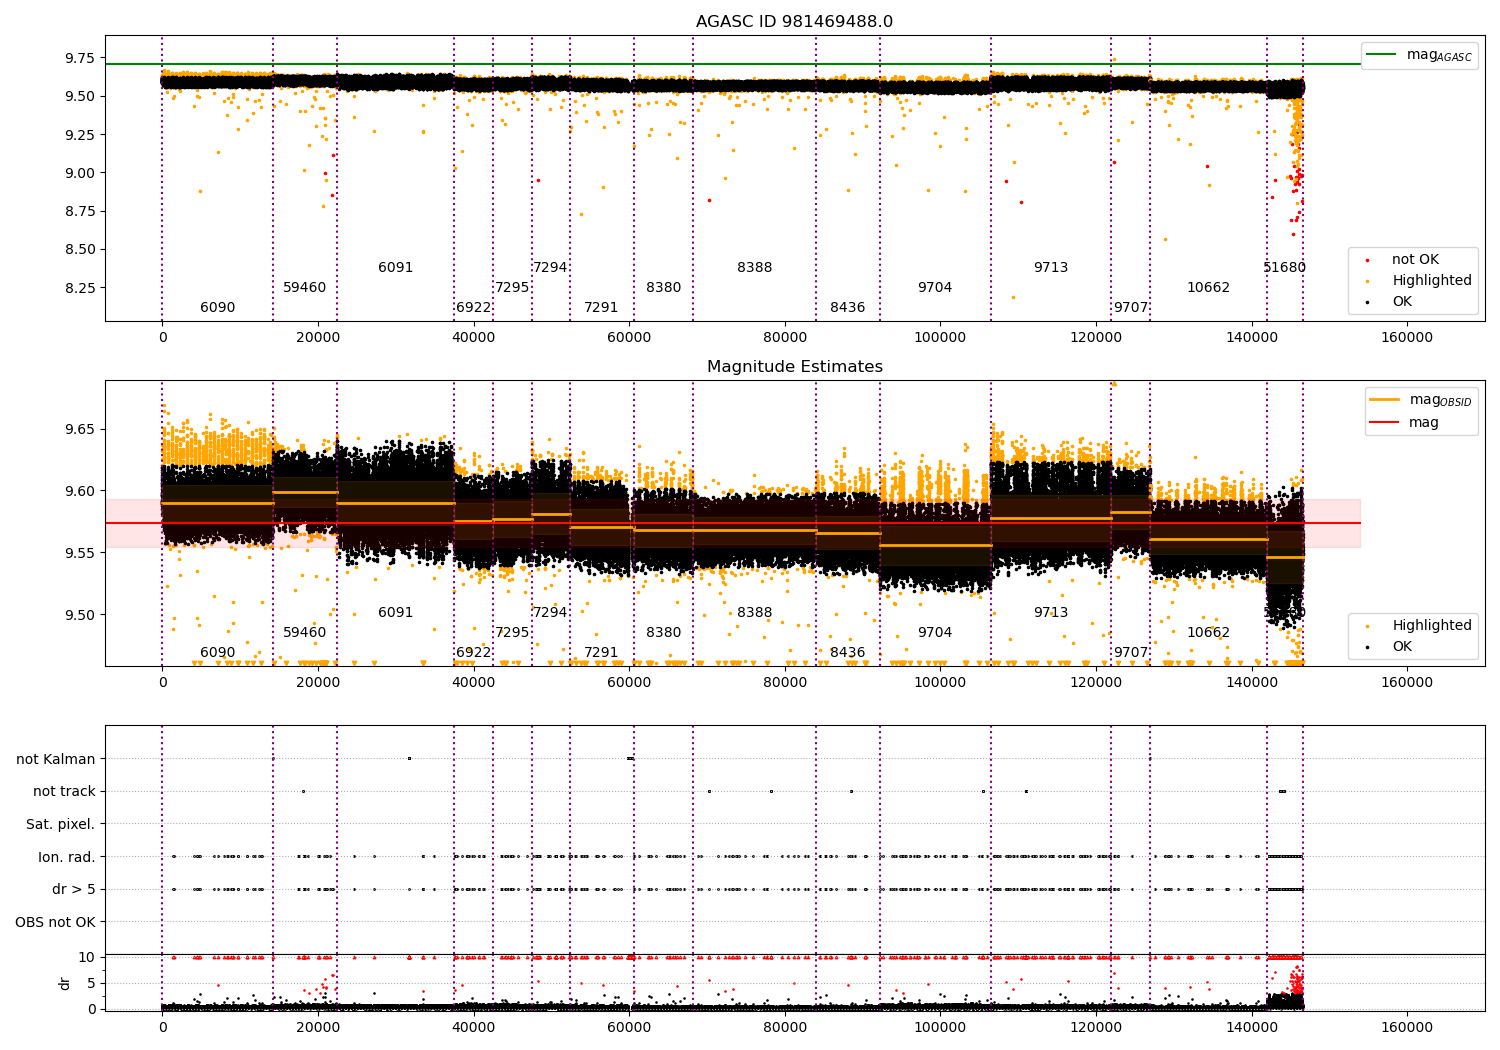
Task: Click the 8.25 y-tick label
Action: point(78,288)
